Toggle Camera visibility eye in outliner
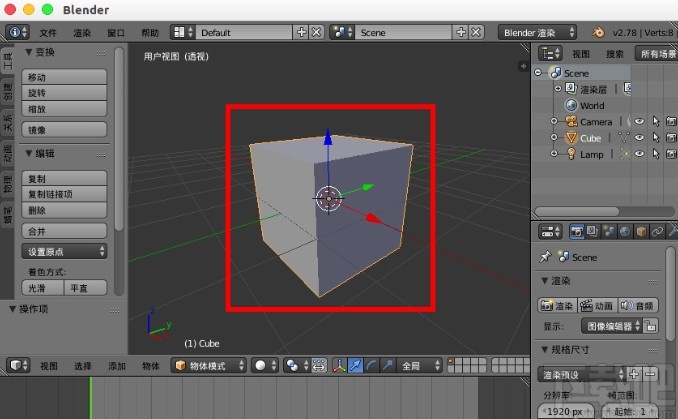 coord(639,122)
